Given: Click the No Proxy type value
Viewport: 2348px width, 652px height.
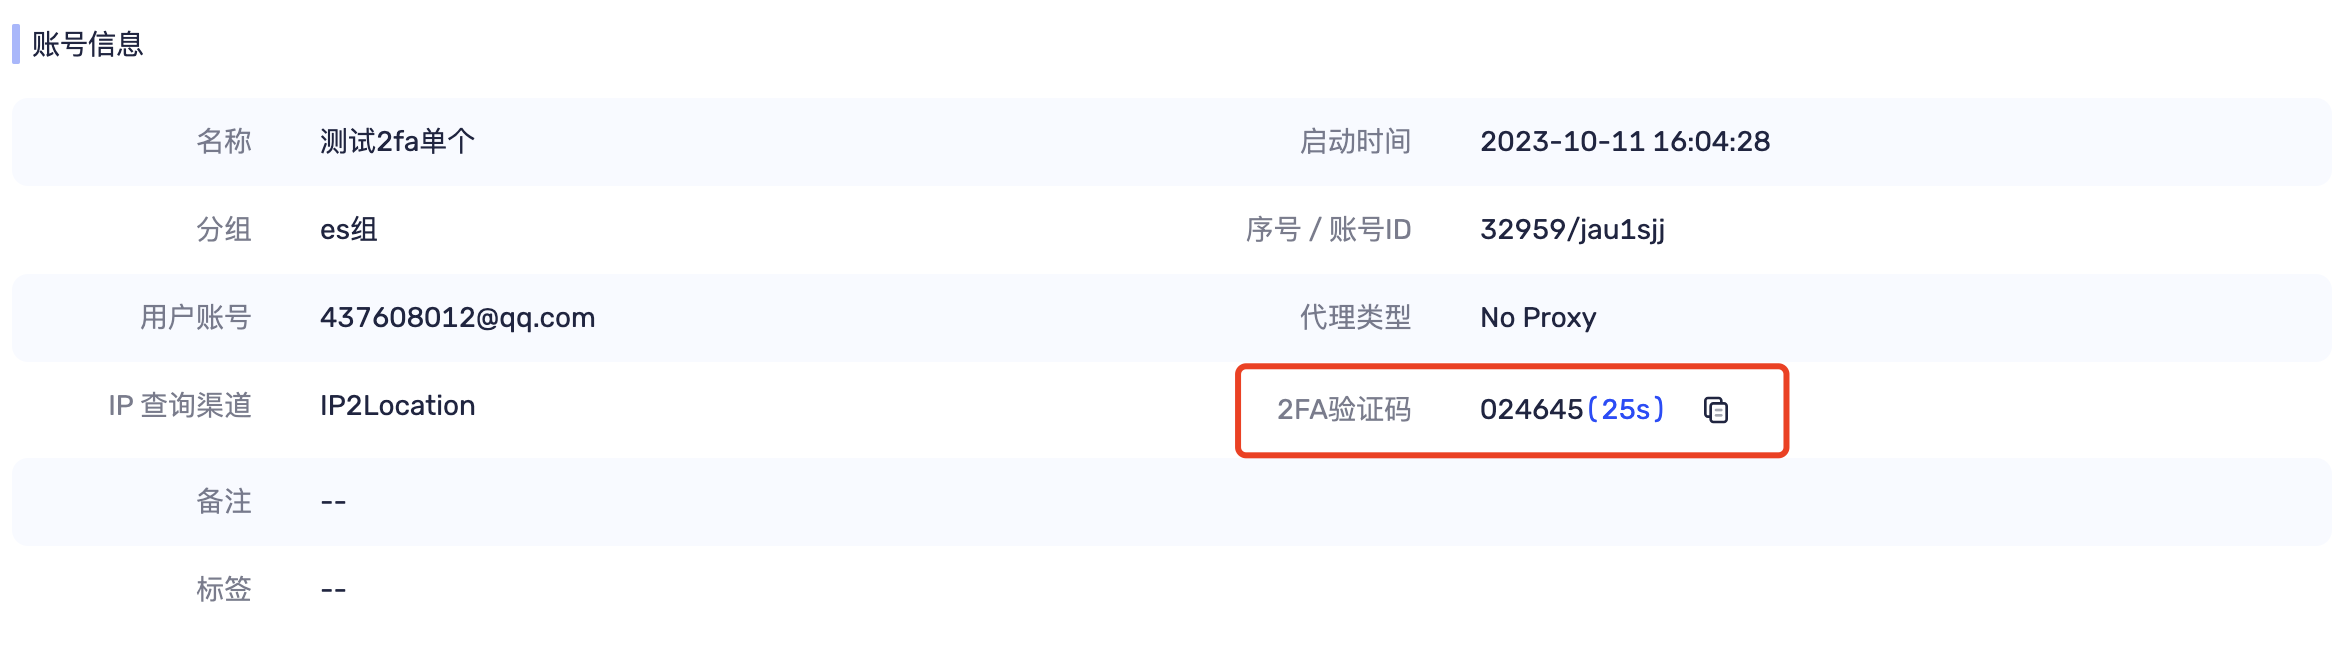Looking at the screenshot, I should point(1538,318).
